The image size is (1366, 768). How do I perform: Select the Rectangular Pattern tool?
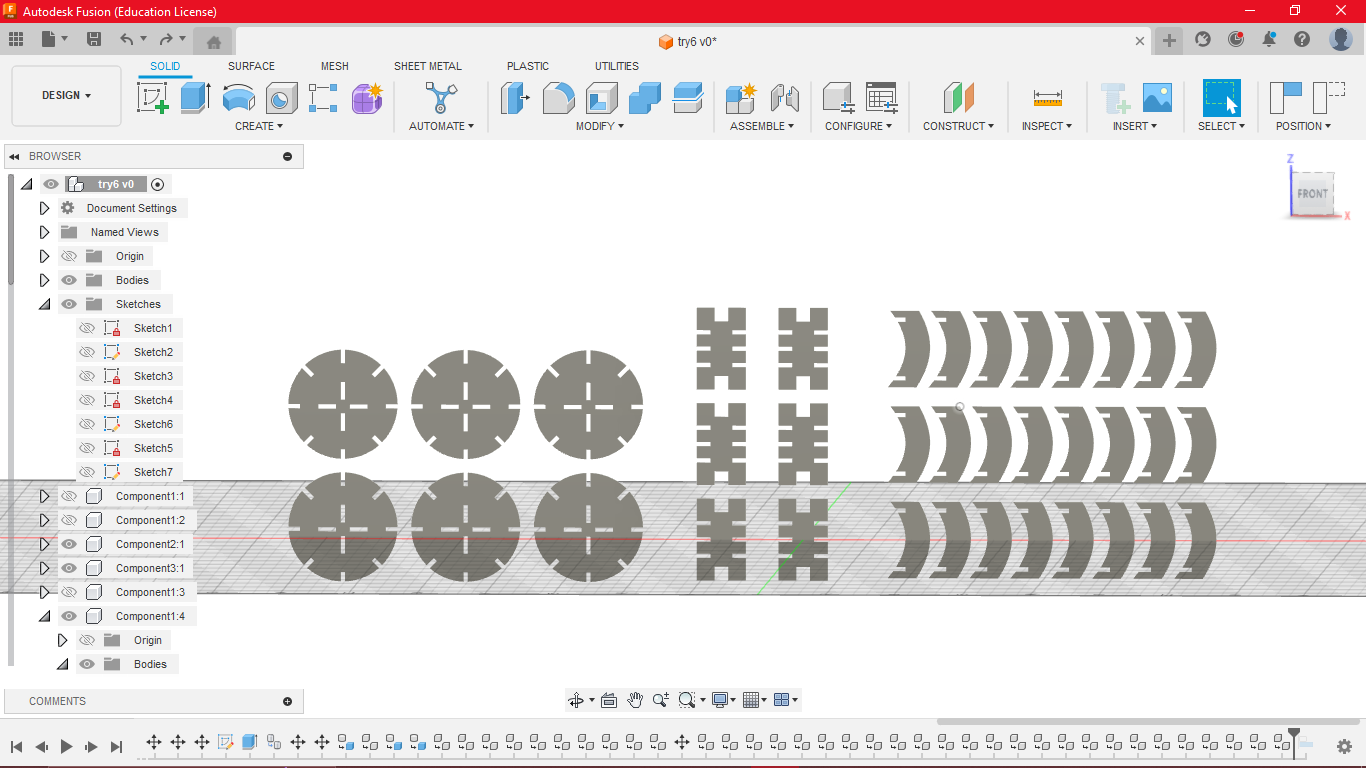tap(324, 98)
